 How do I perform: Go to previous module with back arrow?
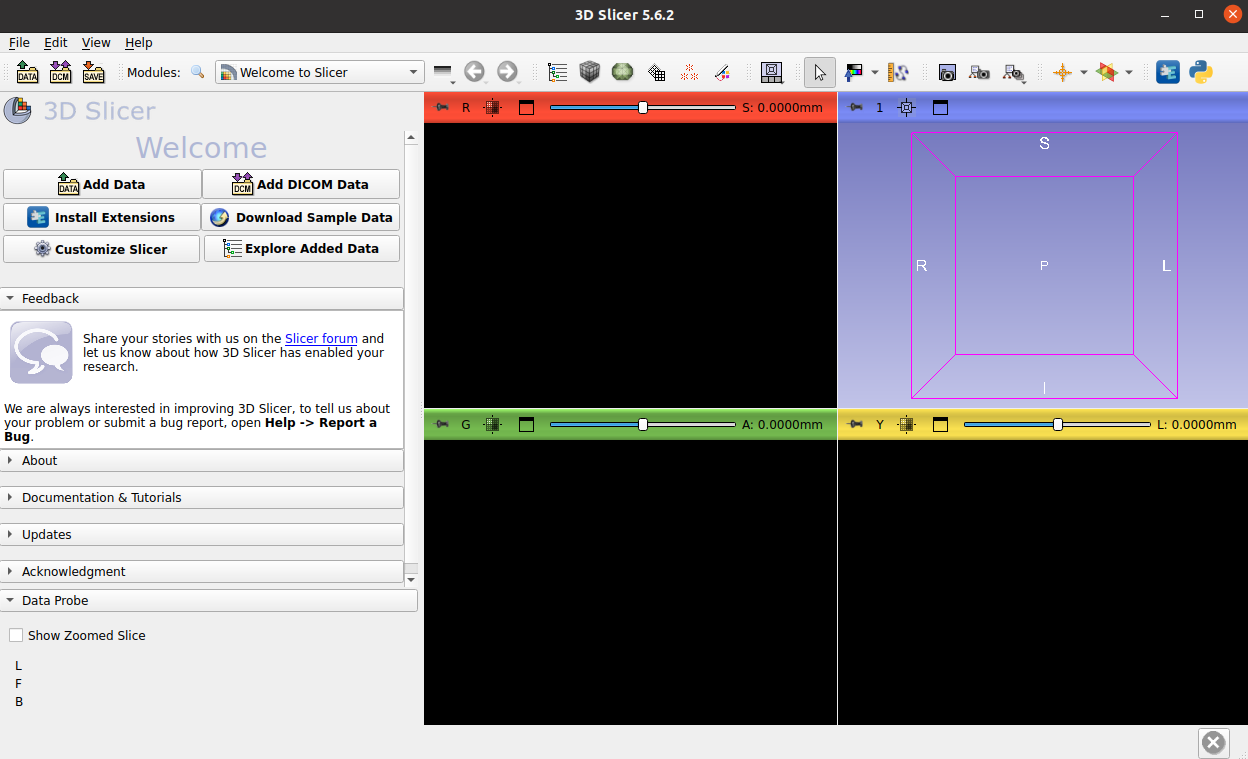click(474, 72)
